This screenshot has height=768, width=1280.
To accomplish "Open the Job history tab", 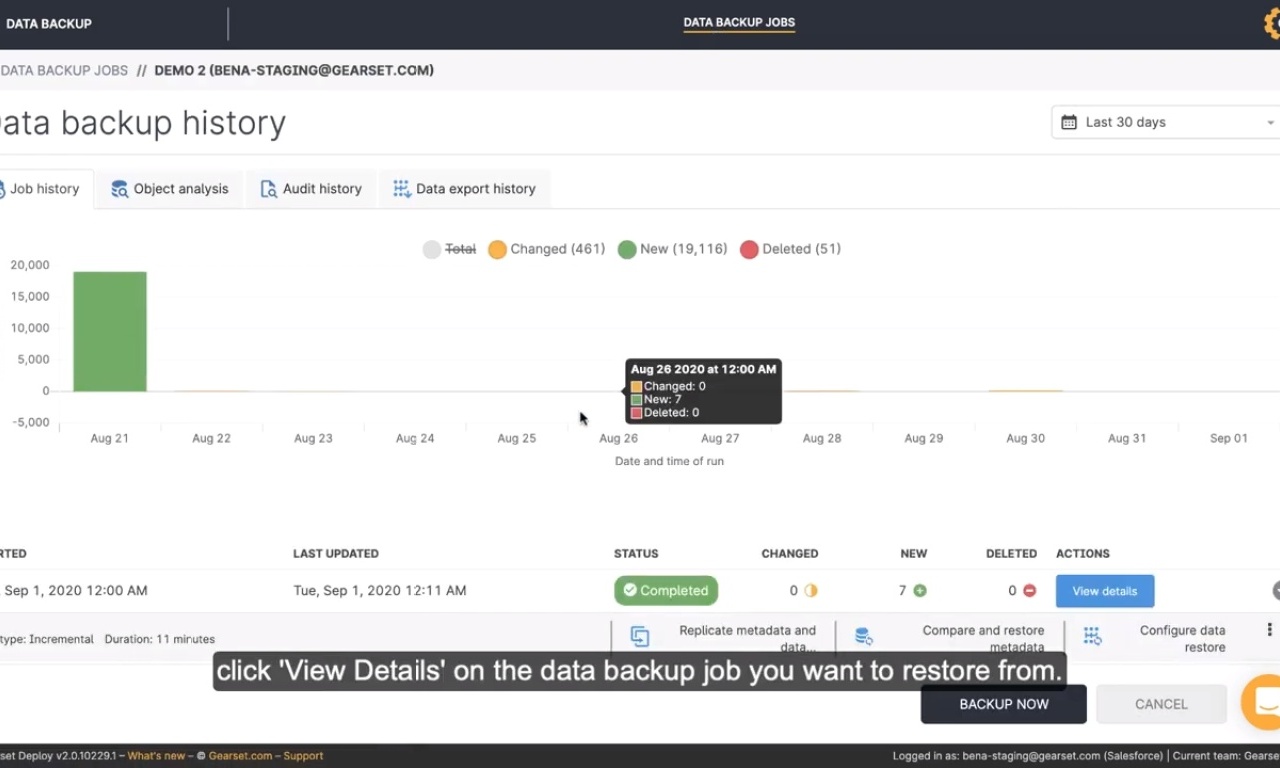I will pyautogui.click(x=44, y=189).
